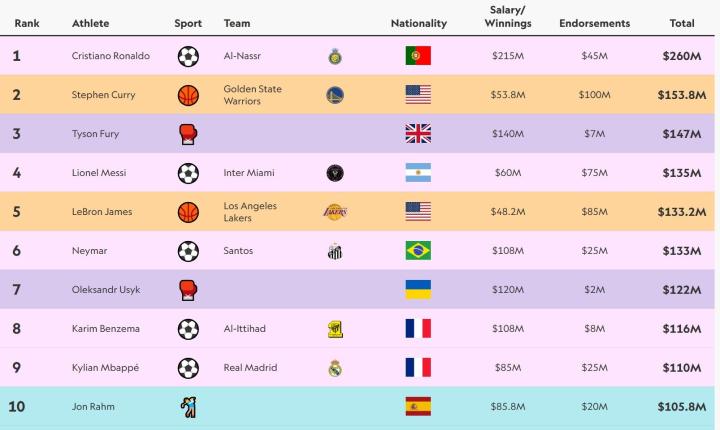Click the Total column header

point(682,22)
